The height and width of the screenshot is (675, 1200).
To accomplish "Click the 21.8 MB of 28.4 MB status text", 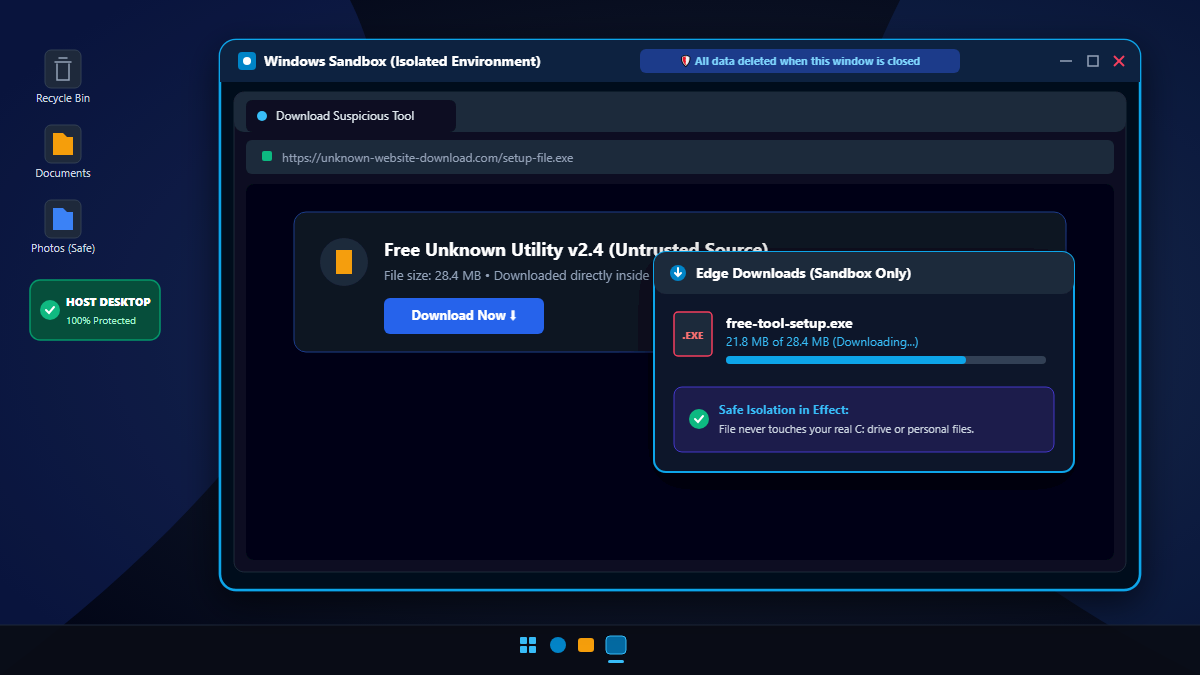I will pos(822,342).
